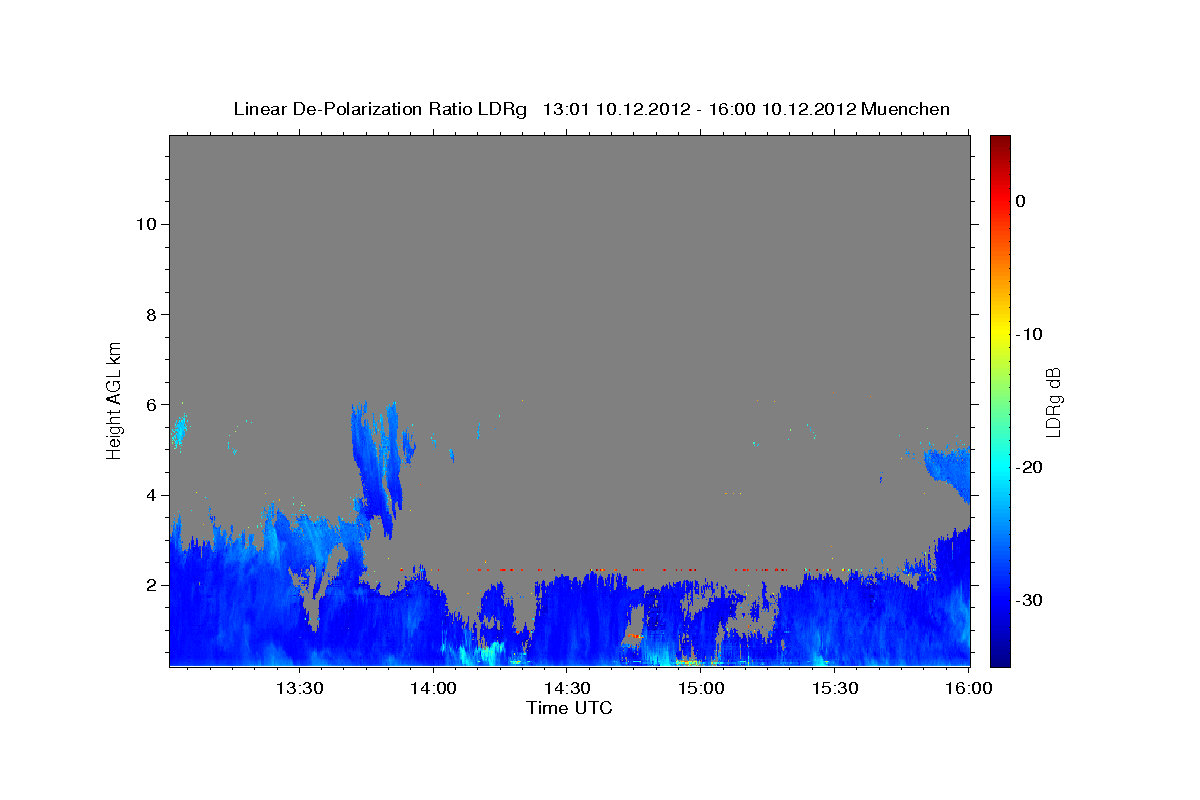Click the '14:30' time tick label

point(567,688)
